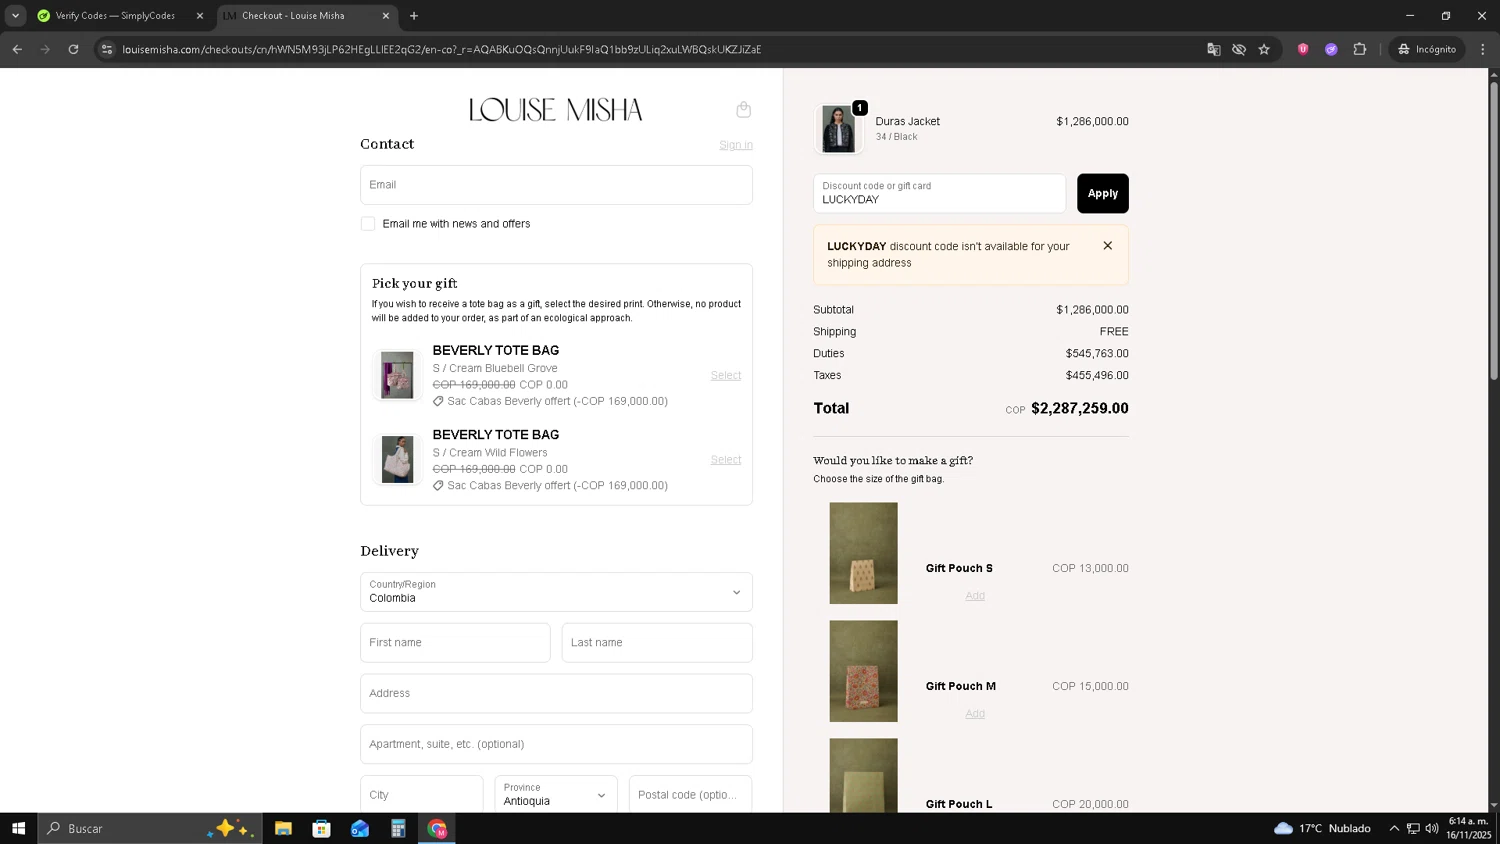
Task: Click the browser address bar URL
Action: point(442,49)
